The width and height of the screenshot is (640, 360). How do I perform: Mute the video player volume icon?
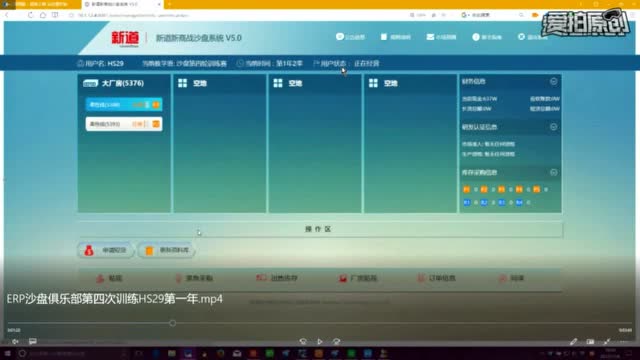(15, 341)
